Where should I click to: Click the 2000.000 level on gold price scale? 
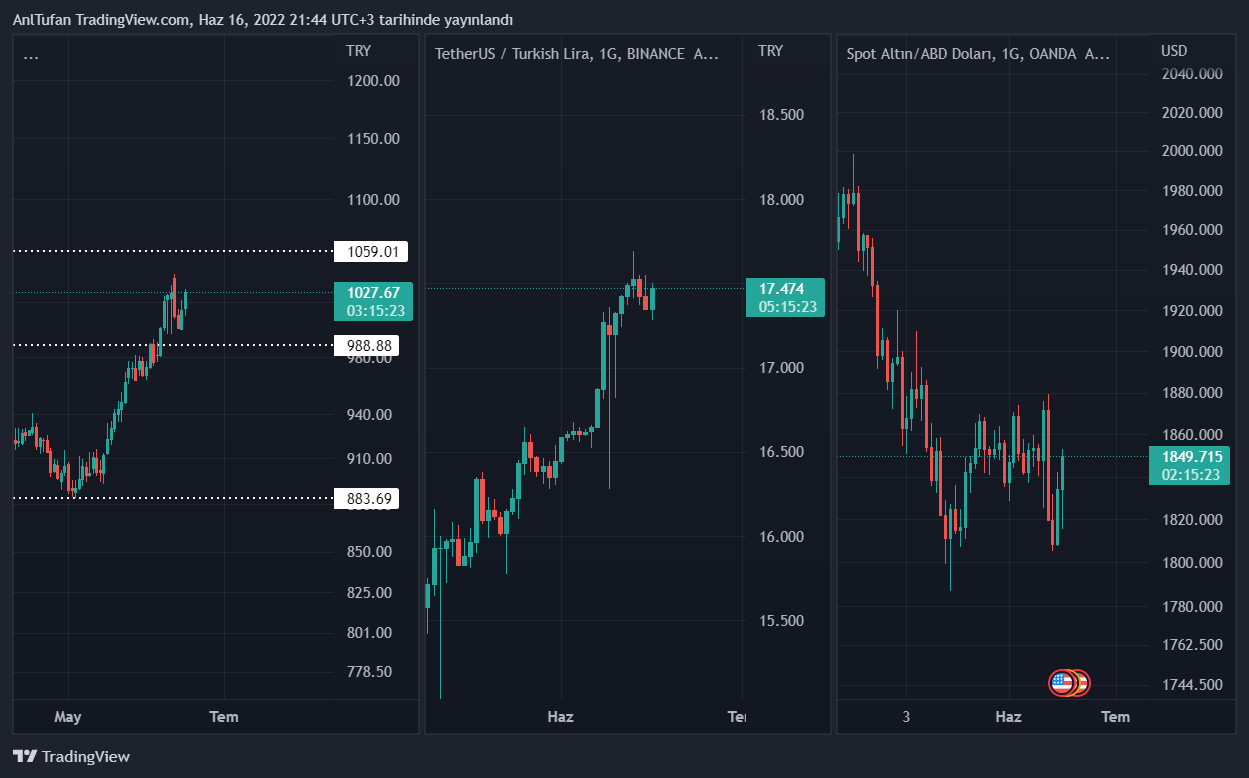pos(1191,151)
